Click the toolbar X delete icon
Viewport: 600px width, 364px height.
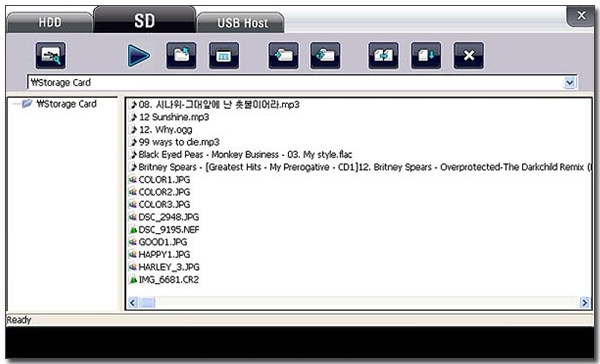coord(469,56)
